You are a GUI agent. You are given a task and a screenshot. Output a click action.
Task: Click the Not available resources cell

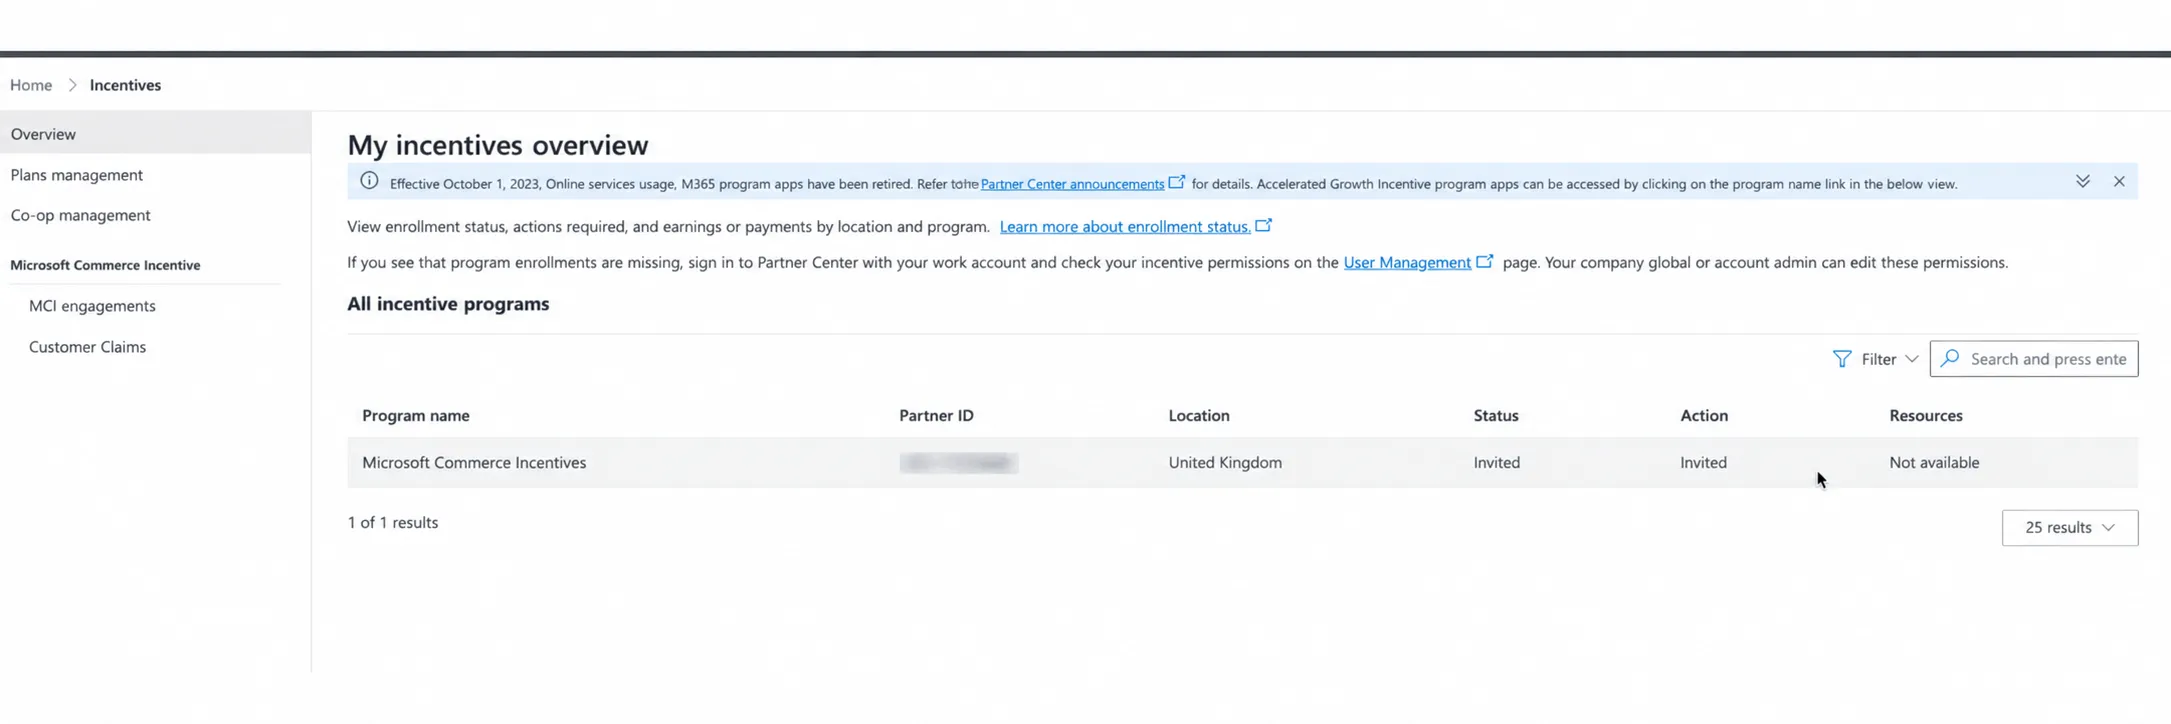click(x=1934, y=463)
